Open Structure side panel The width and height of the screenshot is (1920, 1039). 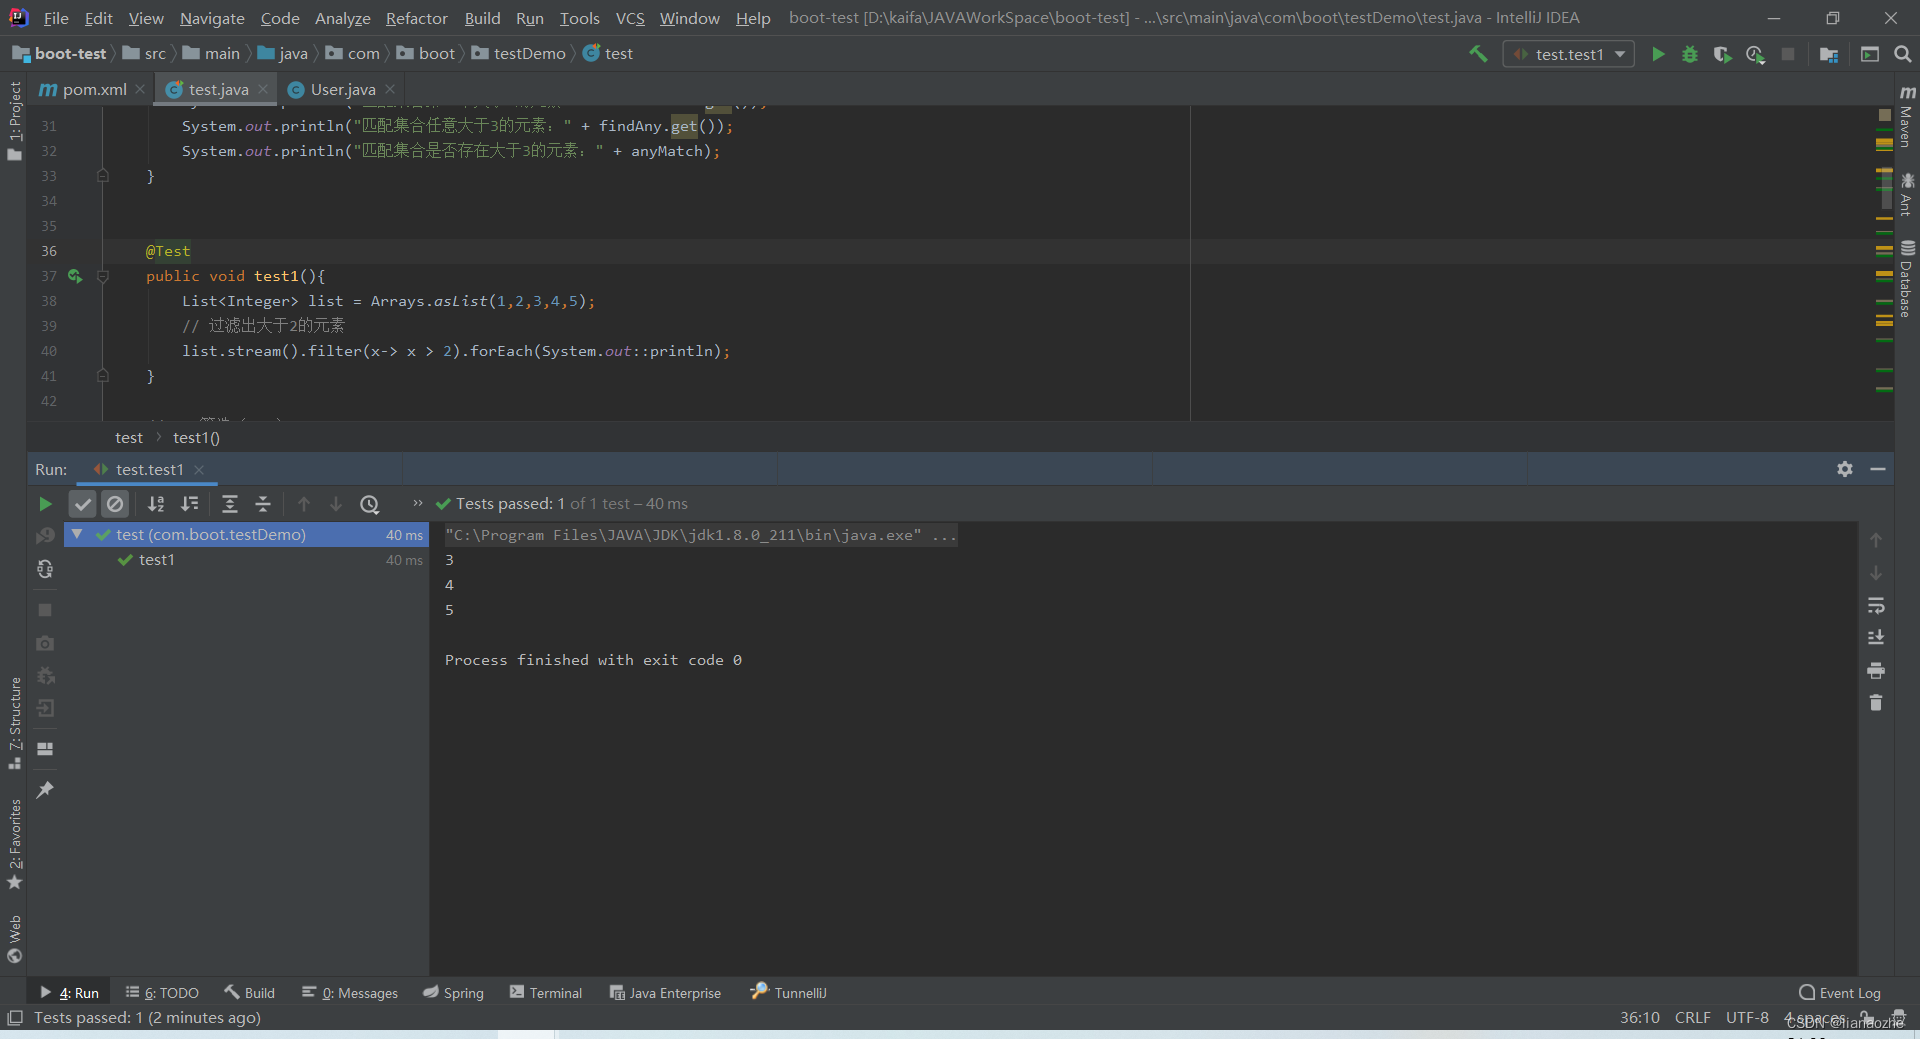click(14, 722)
